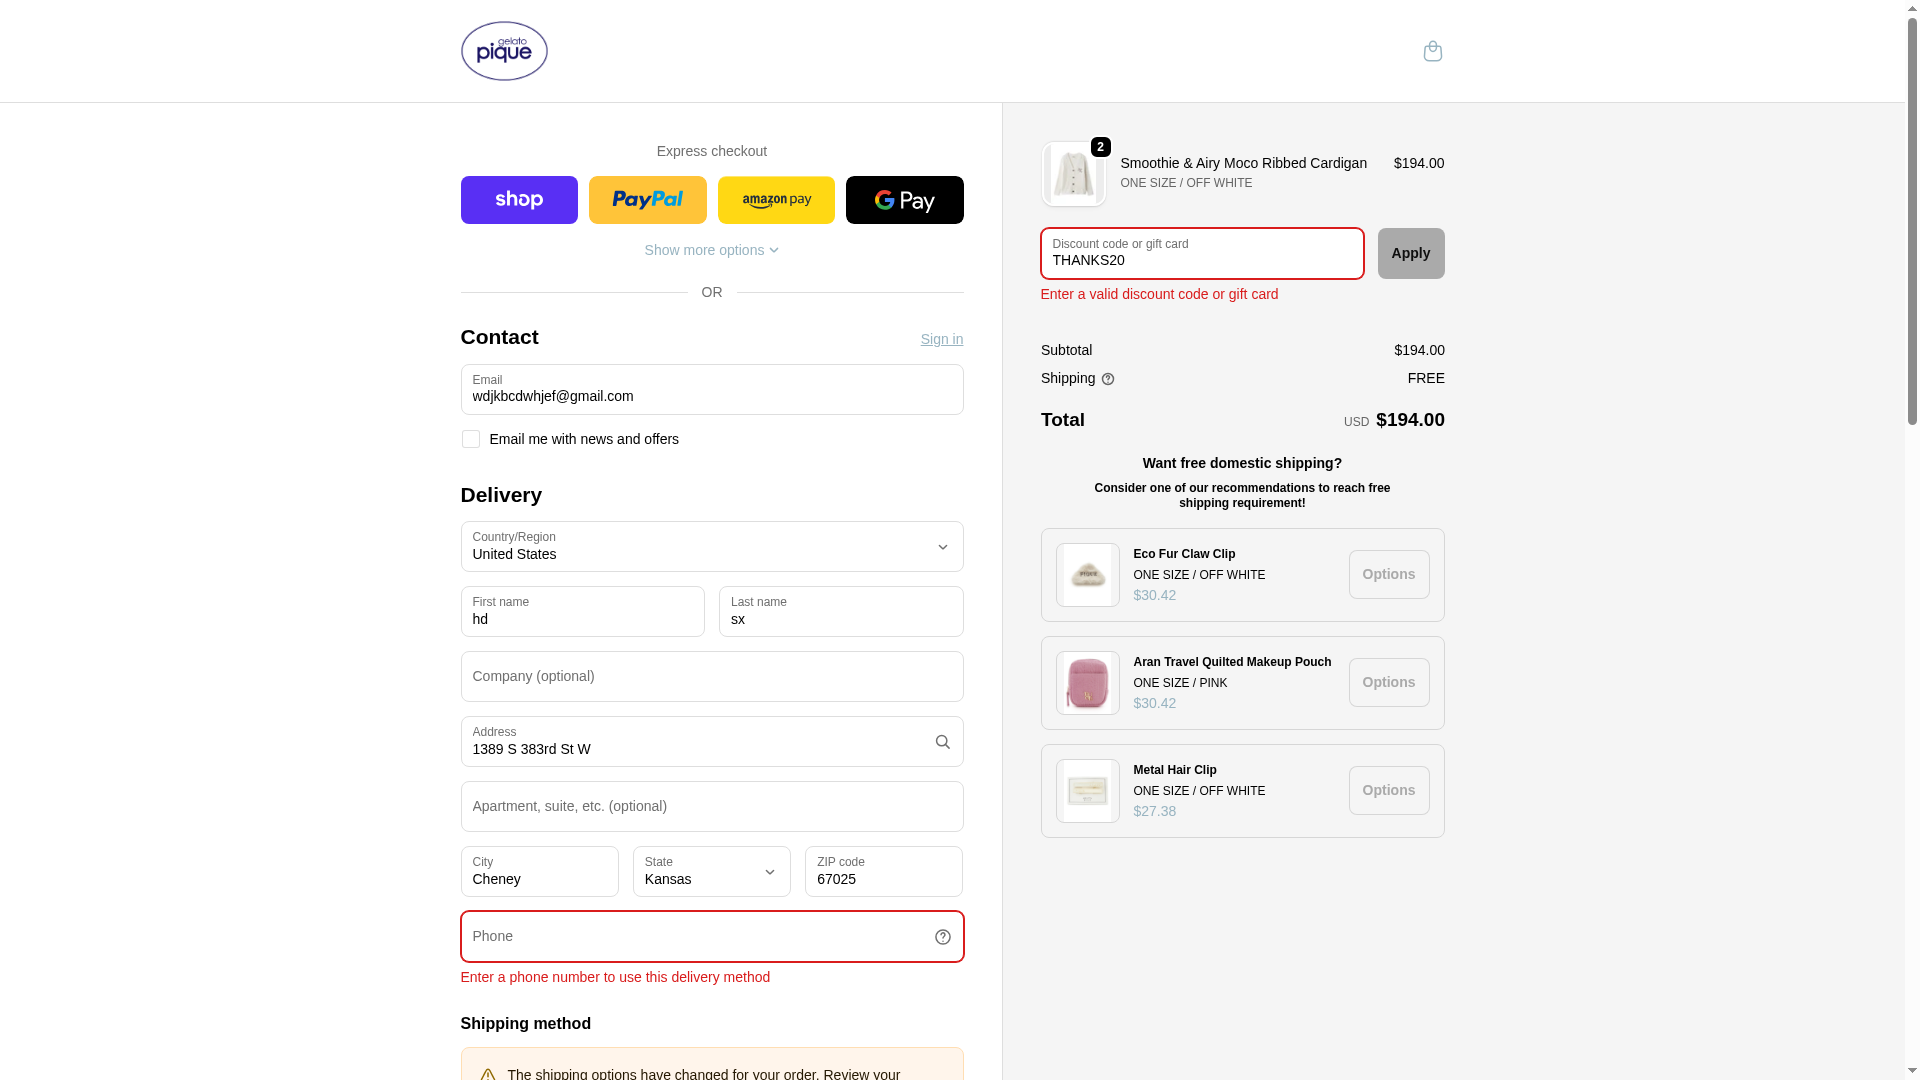The image size is (1920, 1080).
Task: Enable Email me with news and offers
Action: coord(470,439)
